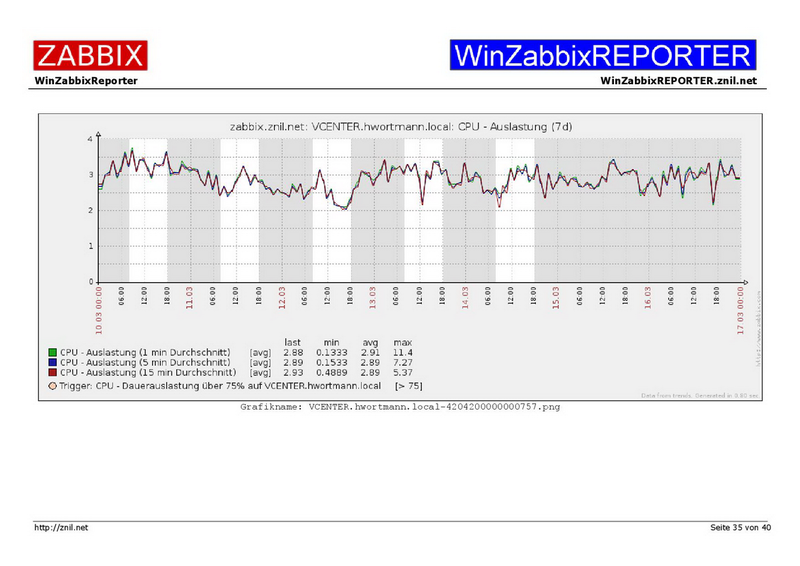Image resolution: width=800 pixels, height=566 pixels.
Task: Click the red ZABBIX logo
Action: [x=90, y=56]
